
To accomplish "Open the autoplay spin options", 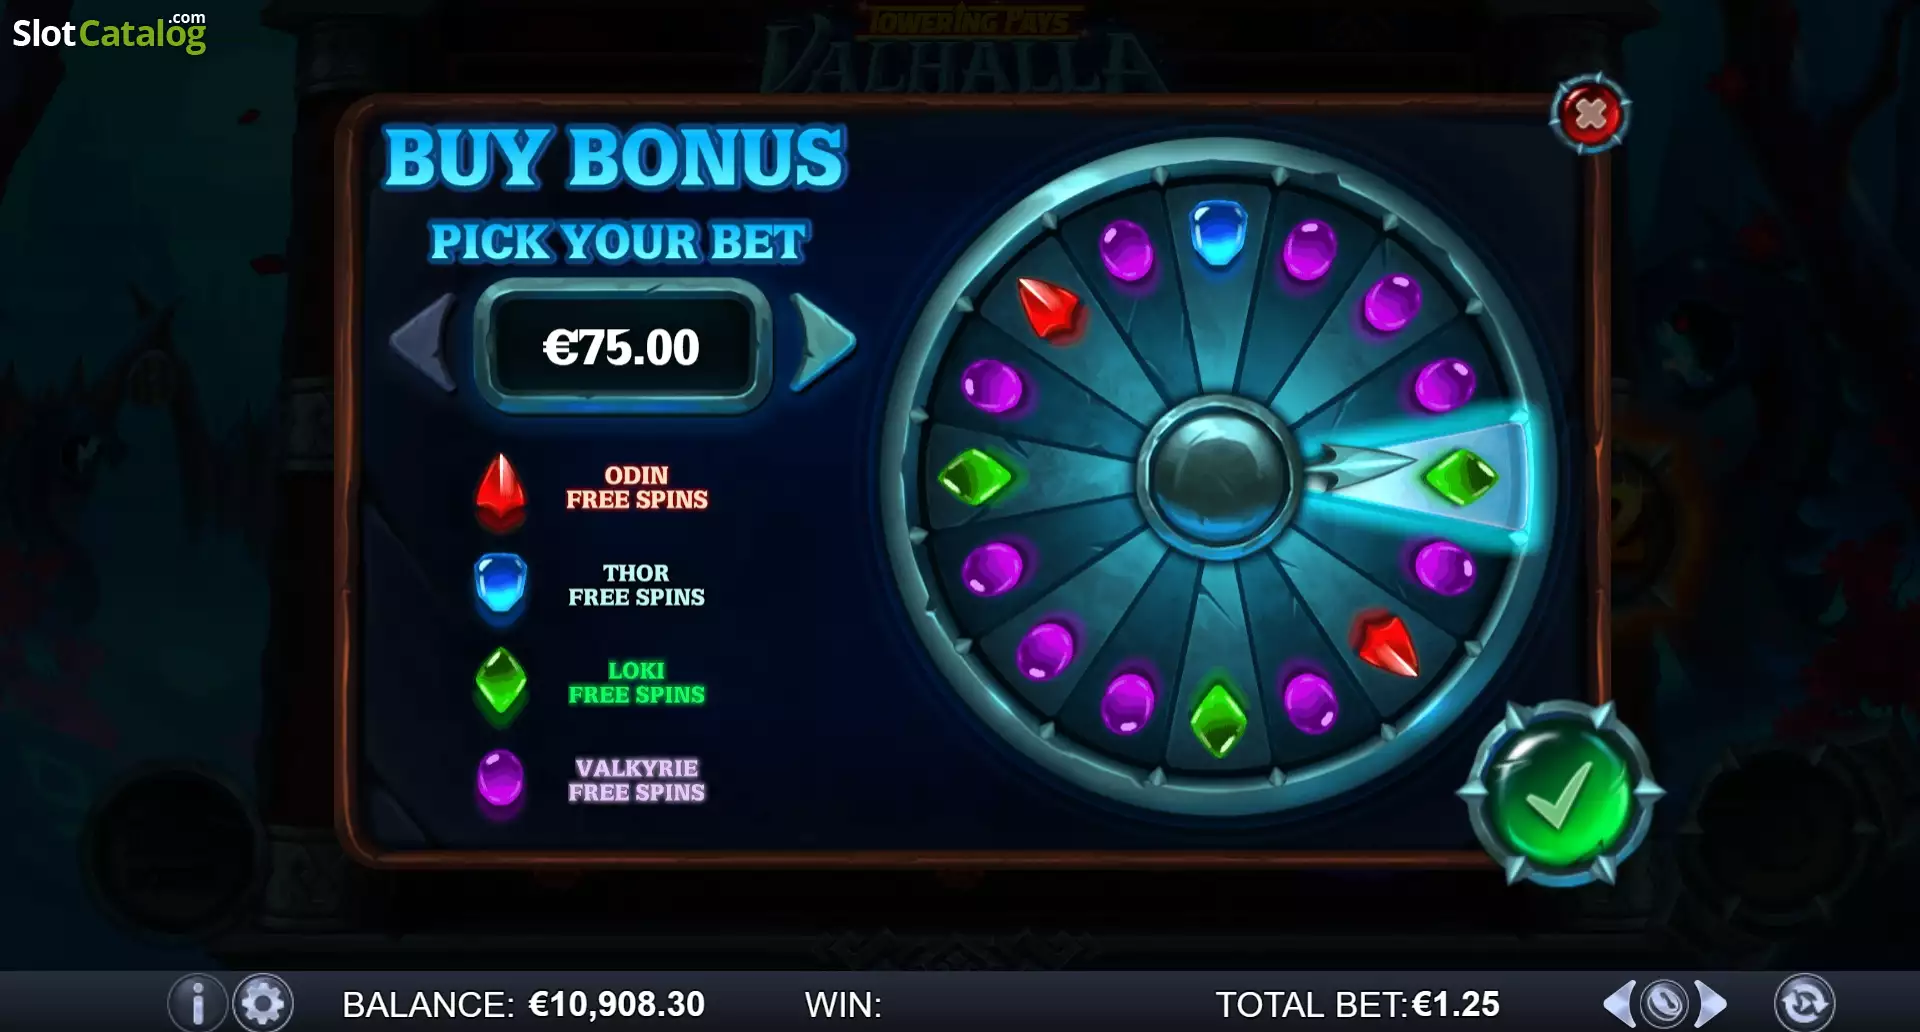I will tap(1804, 1002).
